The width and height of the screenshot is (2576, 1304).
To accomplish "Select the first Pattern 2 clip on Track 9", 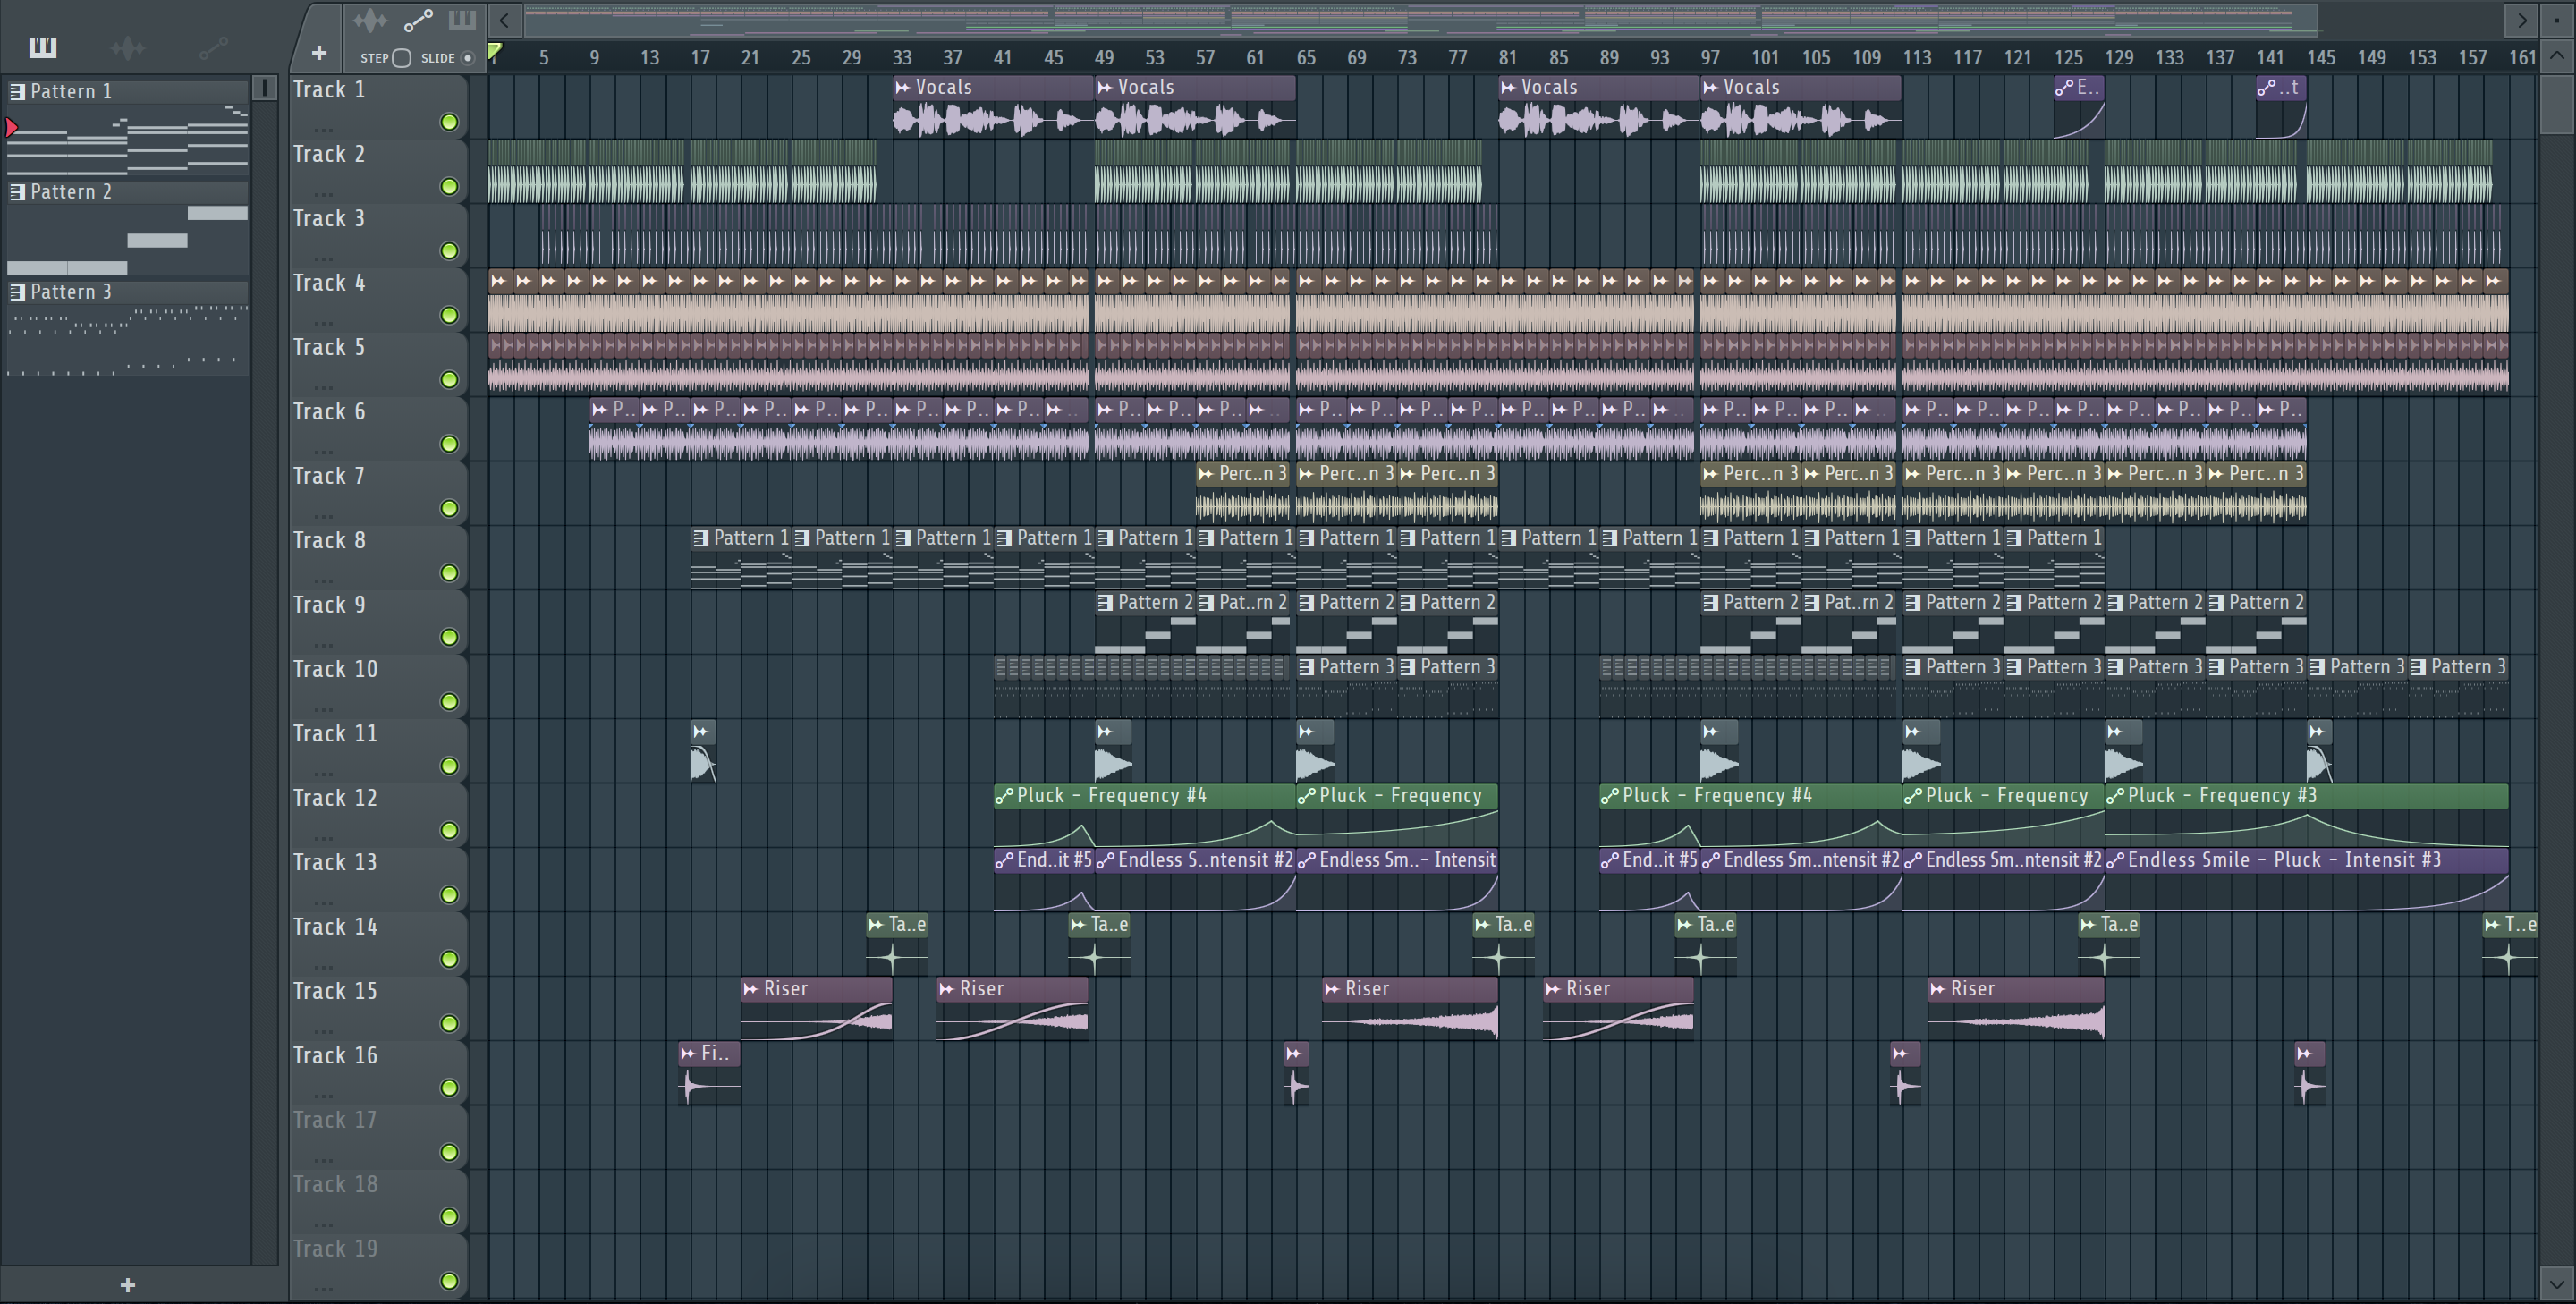I will point(1144,623).
